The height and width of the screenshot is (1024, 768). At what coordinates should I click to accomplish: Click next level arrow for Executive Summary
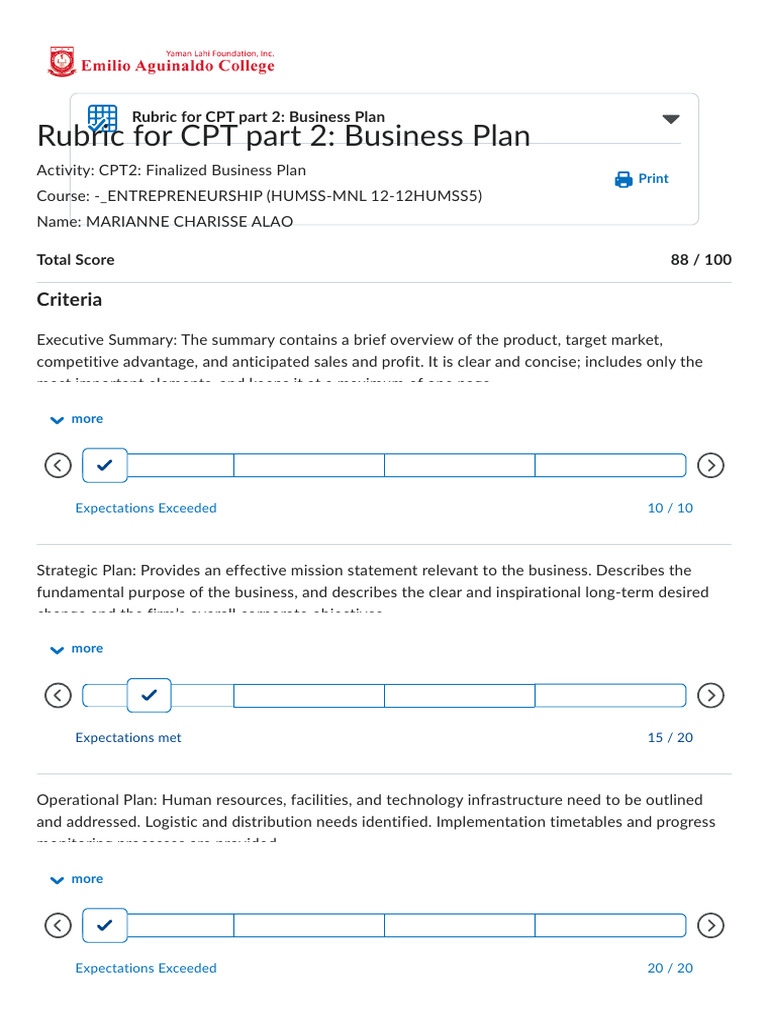(710, 465)
